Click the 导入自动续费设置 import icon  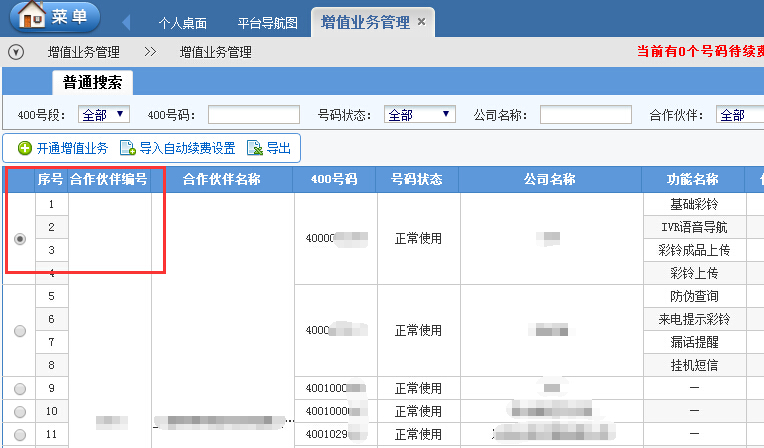(x=128, y=148)
